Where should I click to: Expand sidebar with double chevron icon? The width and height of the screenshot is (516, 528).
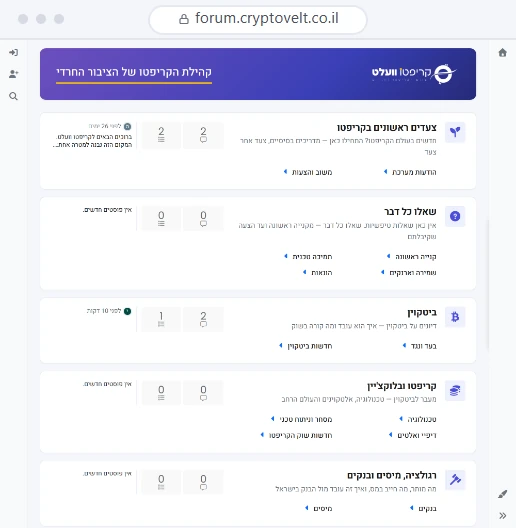click(503, 516)
